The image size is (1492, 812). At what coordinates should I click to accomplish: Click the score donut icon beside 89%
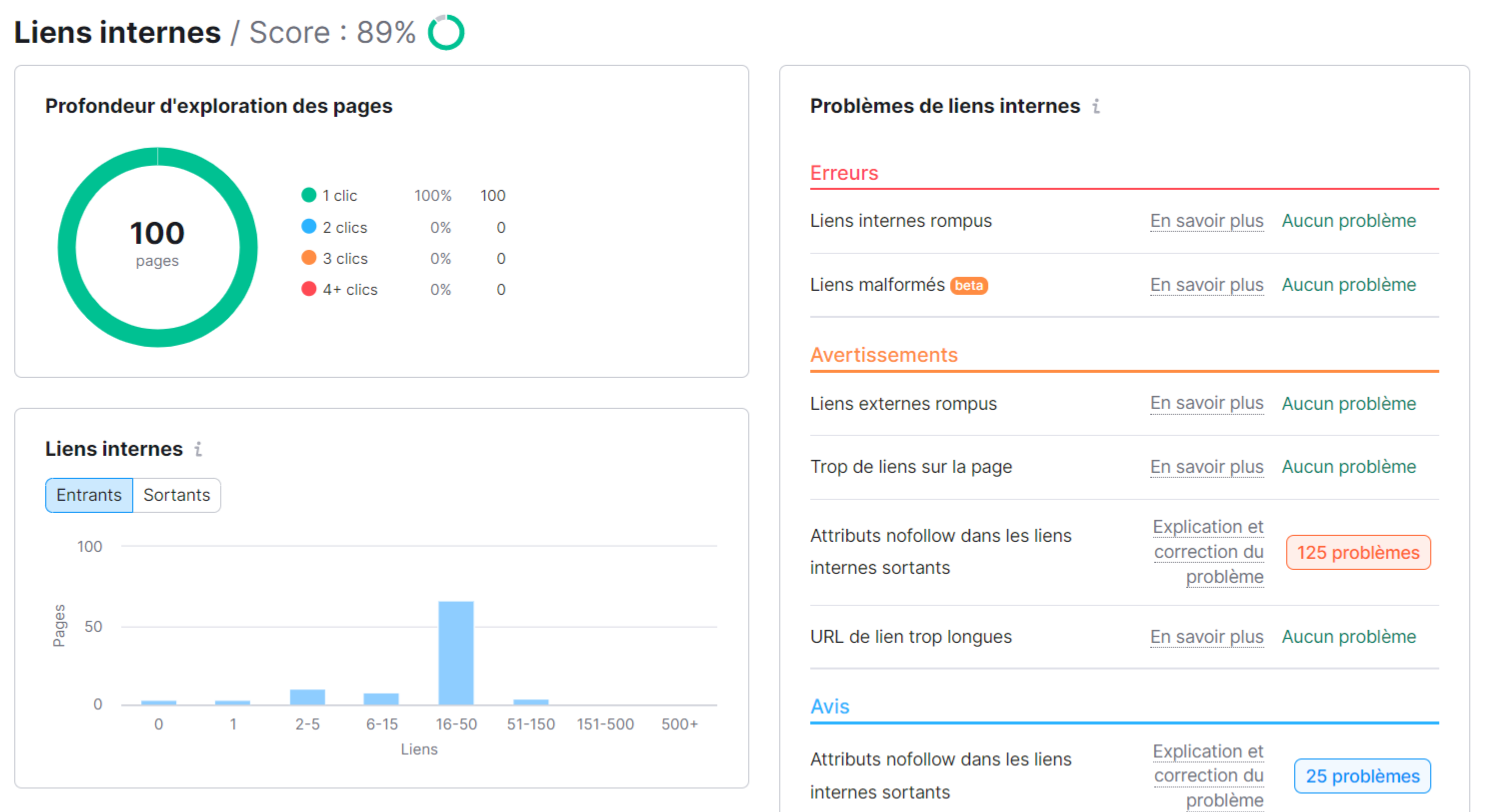446,33
